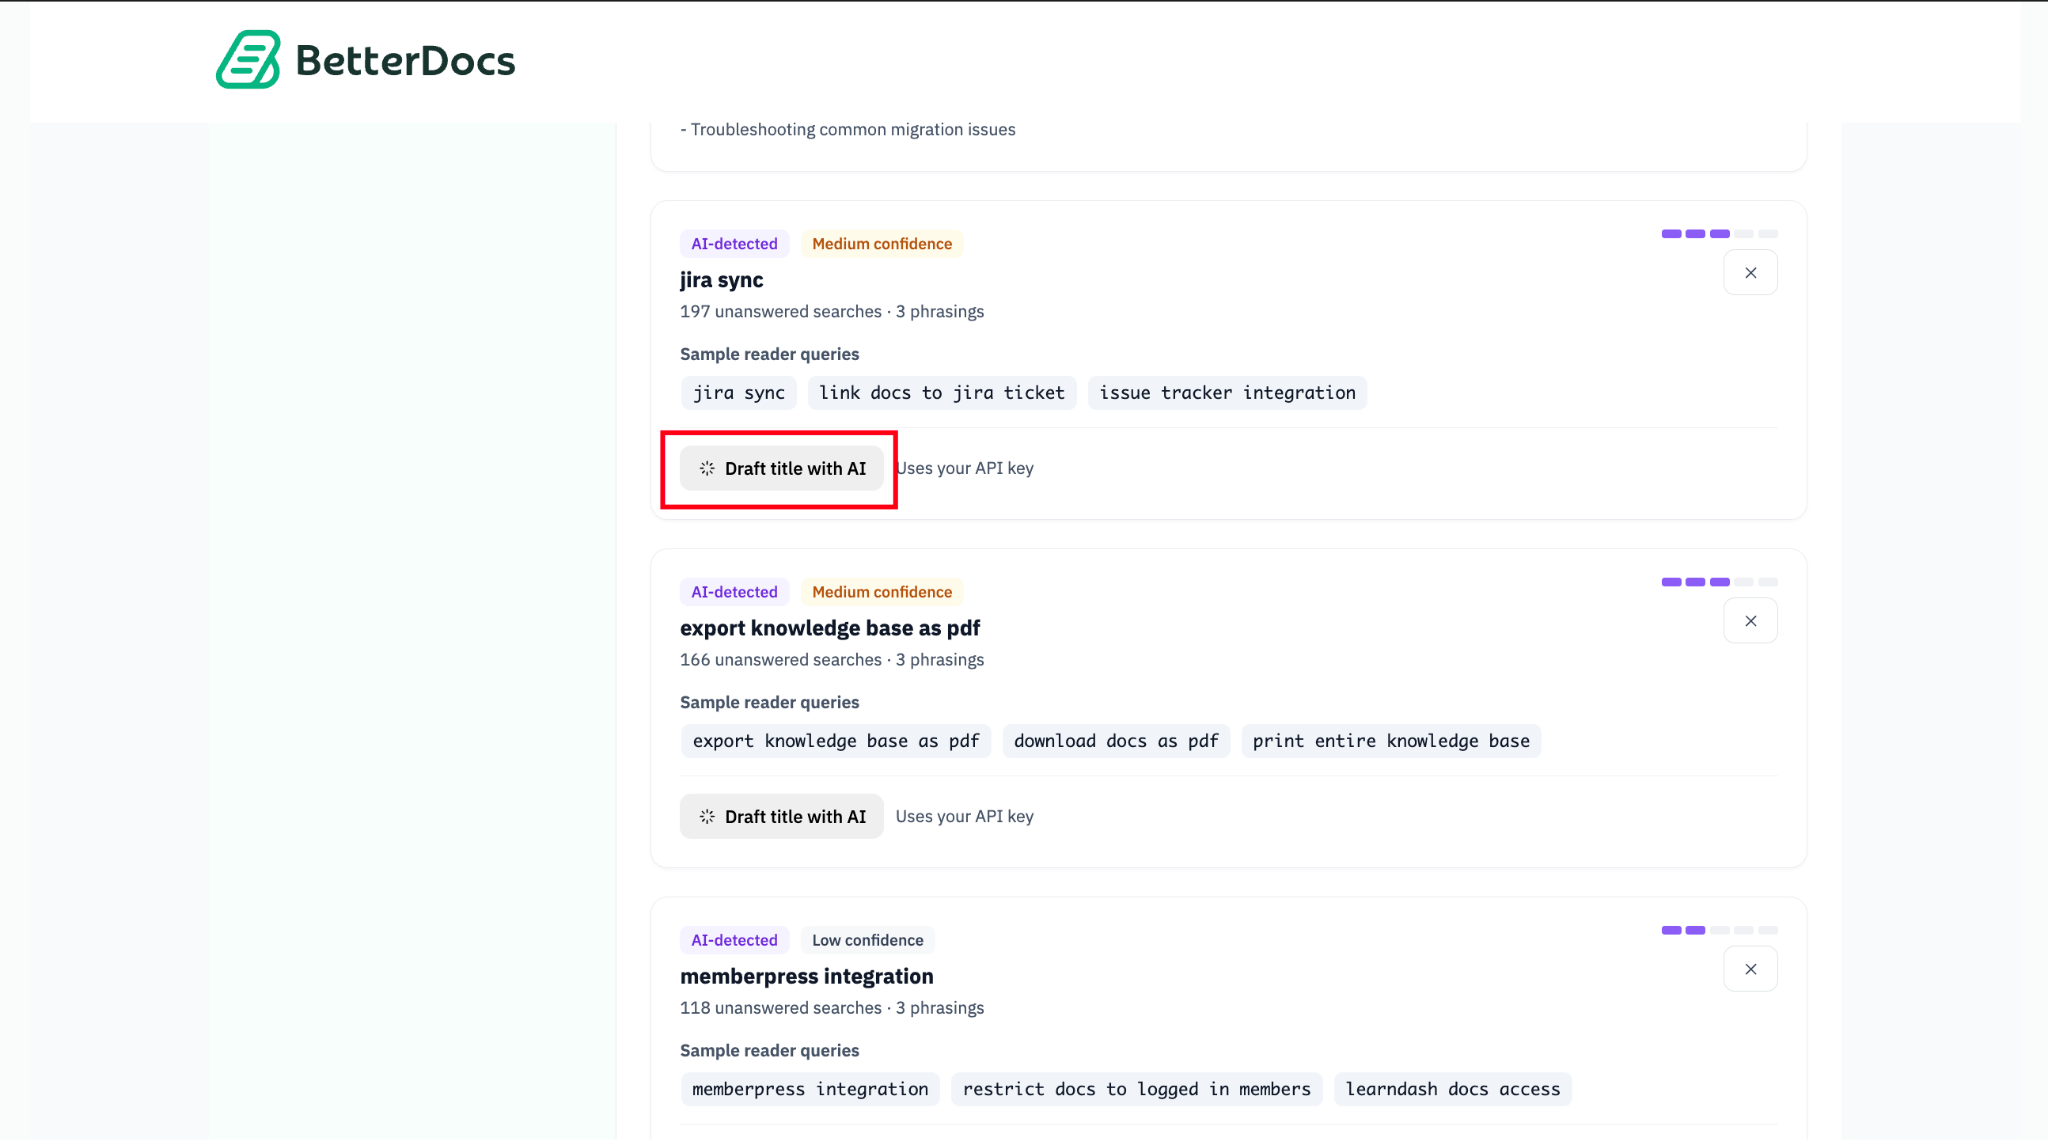This screenshot has width=2048, height=1140.
Task: Click the '166 unanswered searches' count
Action: click(781, 660)
